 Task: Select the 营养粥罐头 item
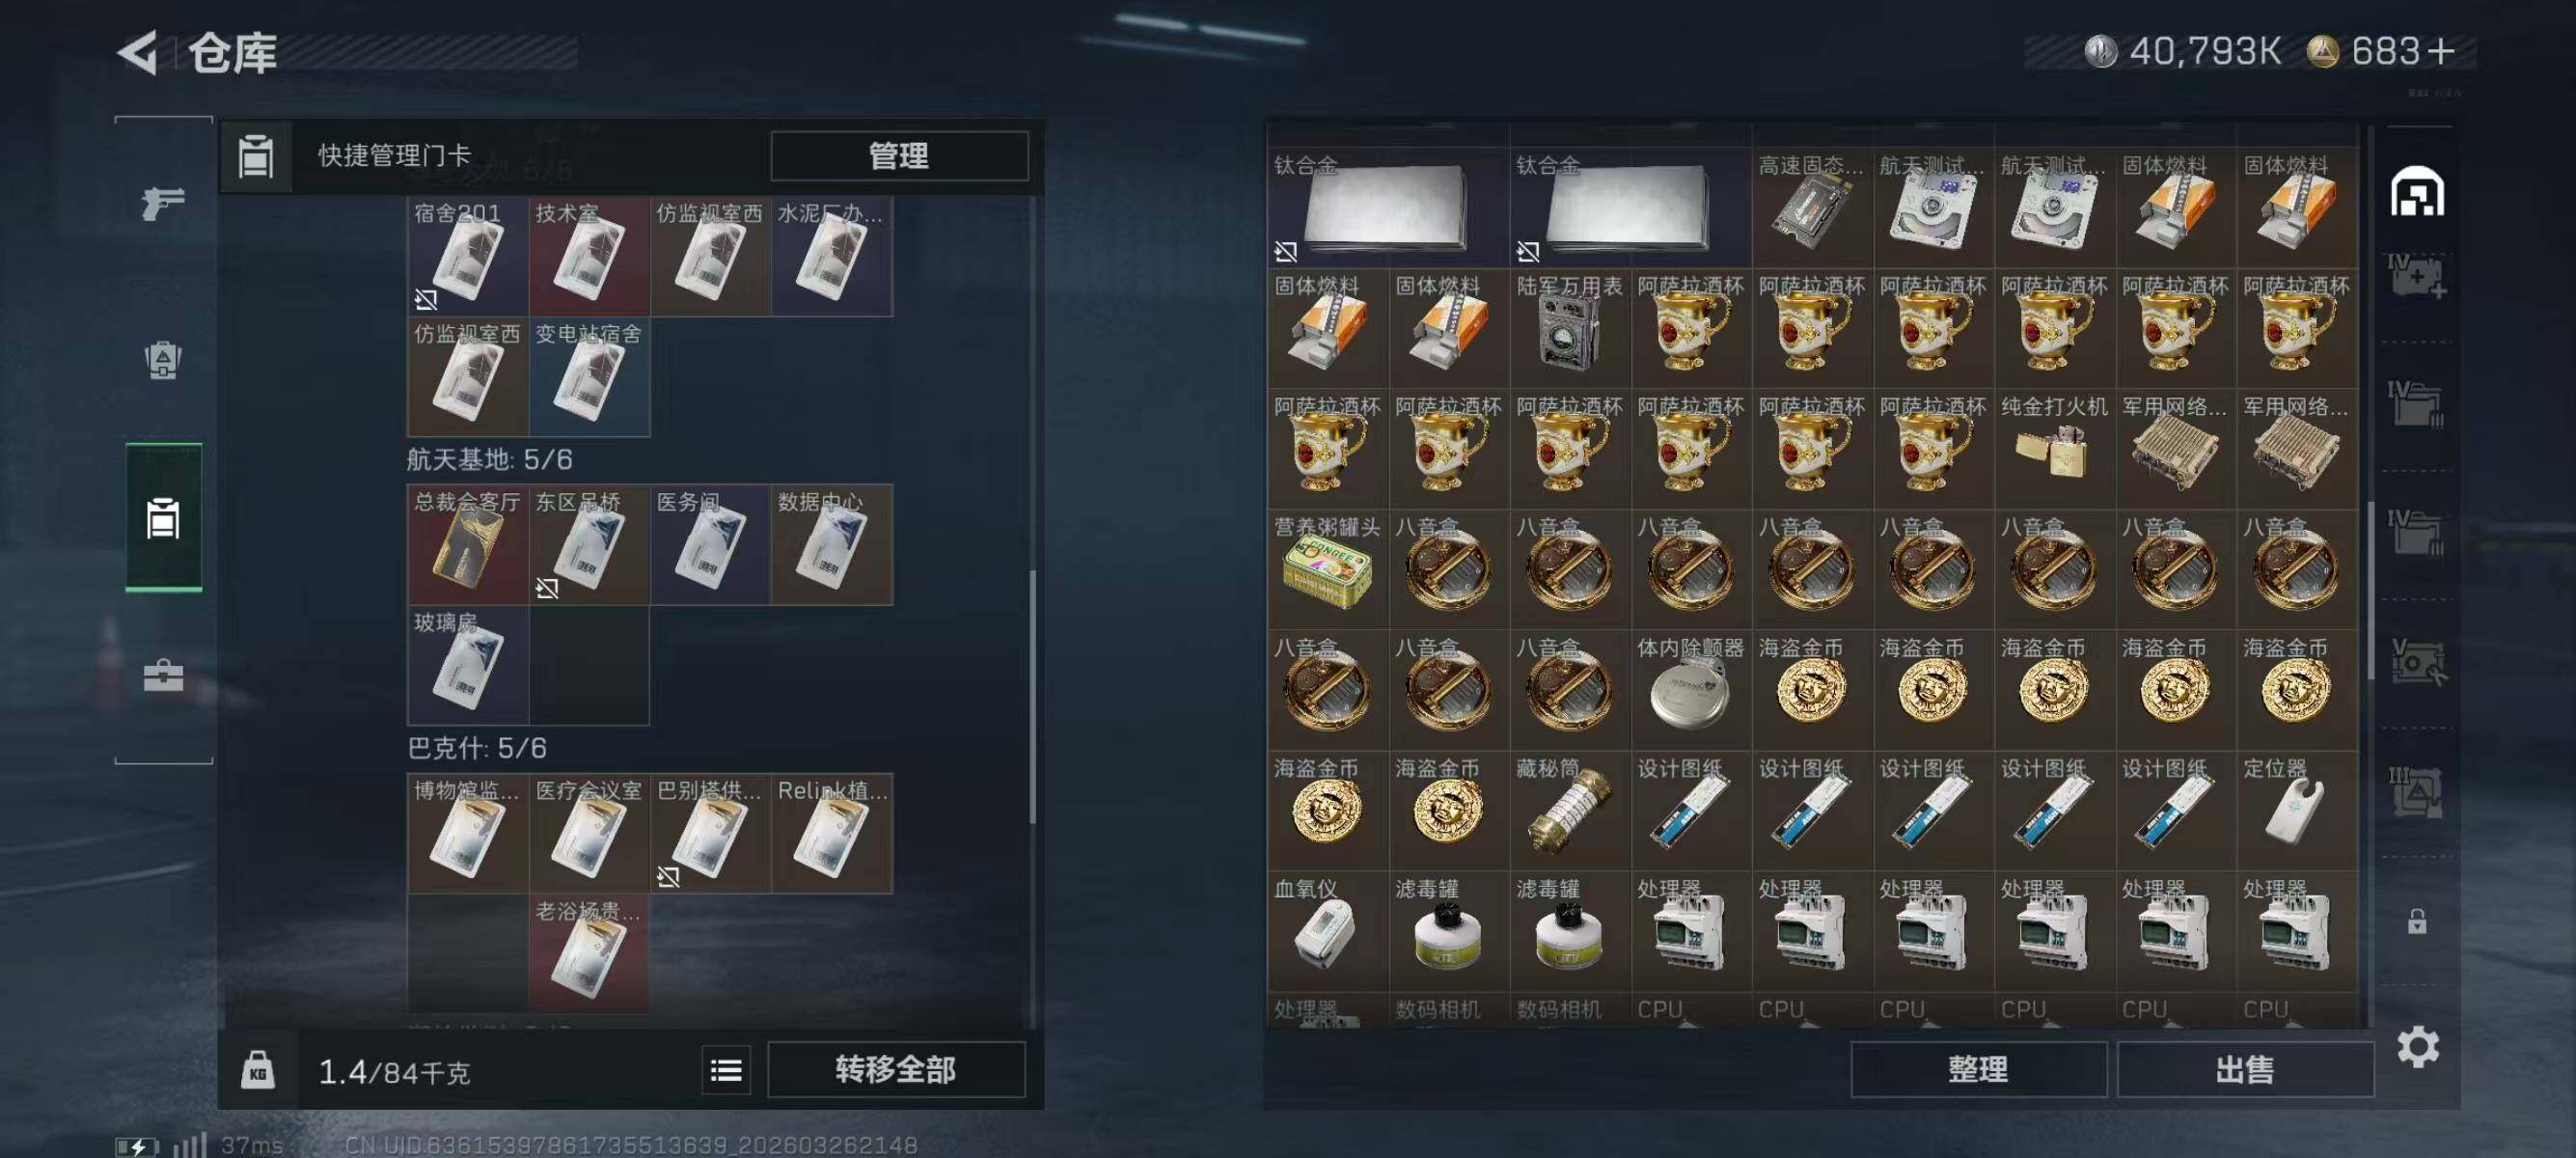(x=1328, y=569)
